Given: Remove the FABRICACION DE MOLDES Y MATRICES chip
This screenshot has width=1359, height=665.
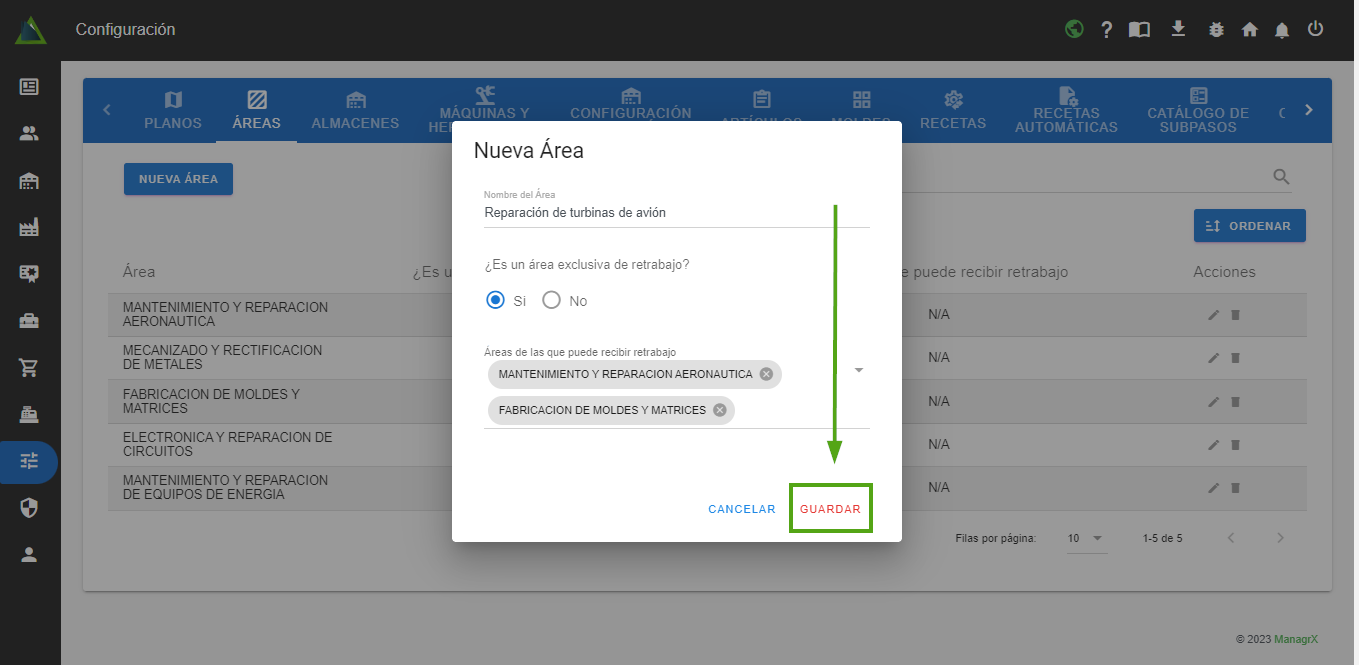Looking at the screenshot, I should (x=719, y=410).
